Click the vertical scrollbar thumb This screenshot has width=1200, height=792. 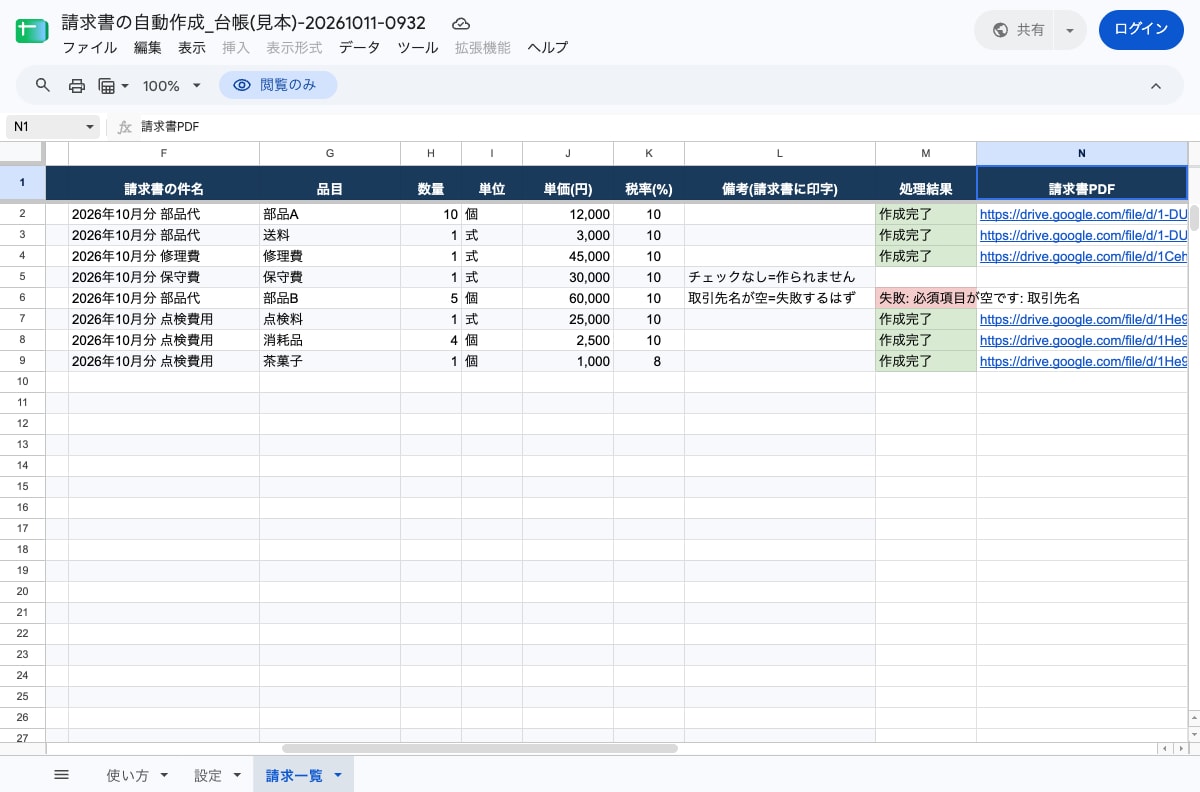click(1194, 218)
